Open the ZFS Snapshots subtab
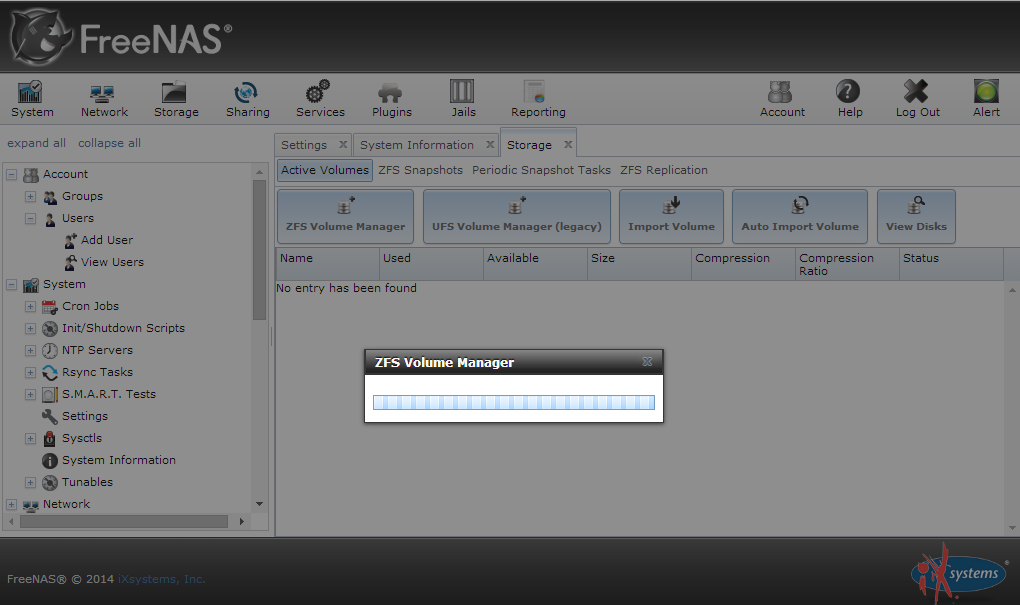The height and width of the screenshot is (605, 1020). pyautogui.click(x=420, y=170)
